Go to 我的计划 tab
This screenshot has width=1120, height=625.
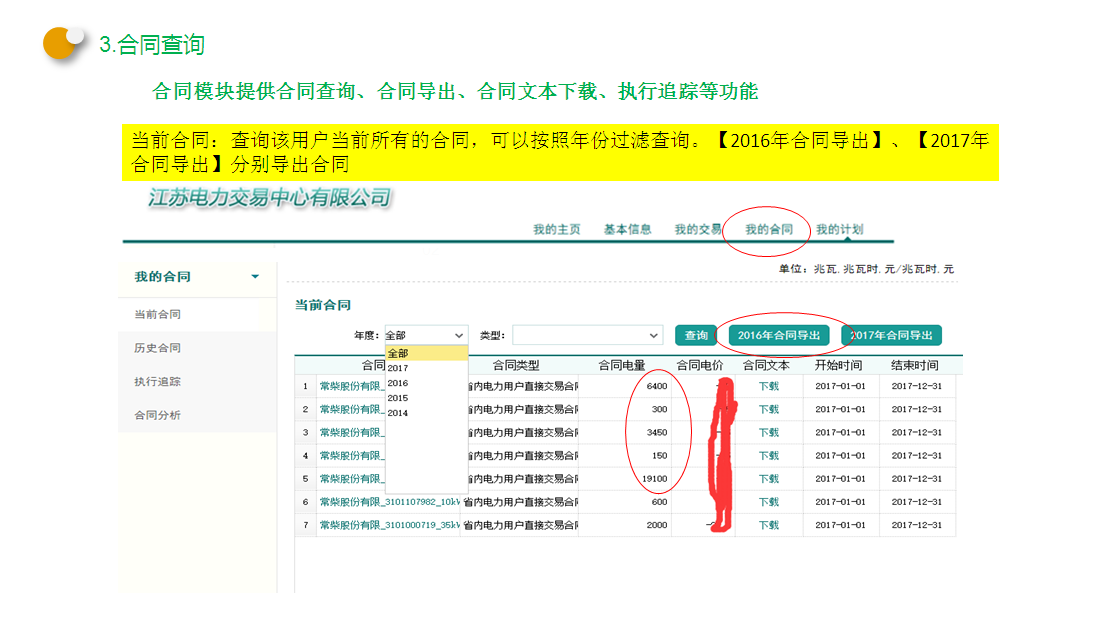839,229
